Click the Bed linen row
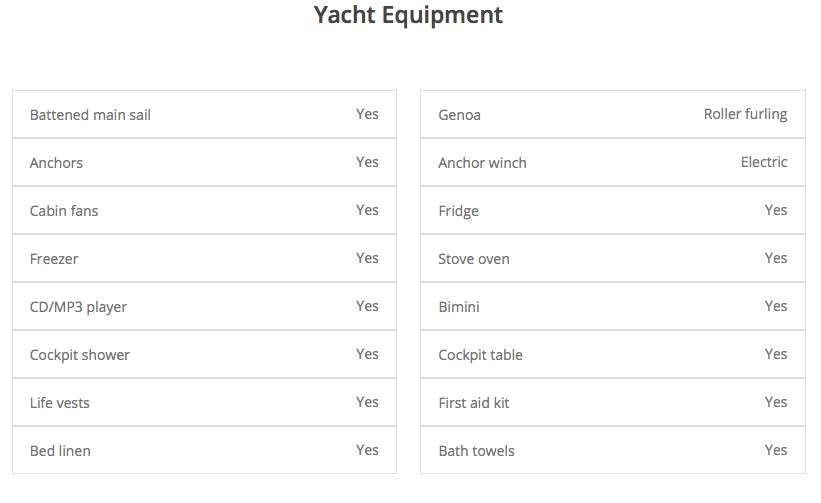 (x=204, y=451)
